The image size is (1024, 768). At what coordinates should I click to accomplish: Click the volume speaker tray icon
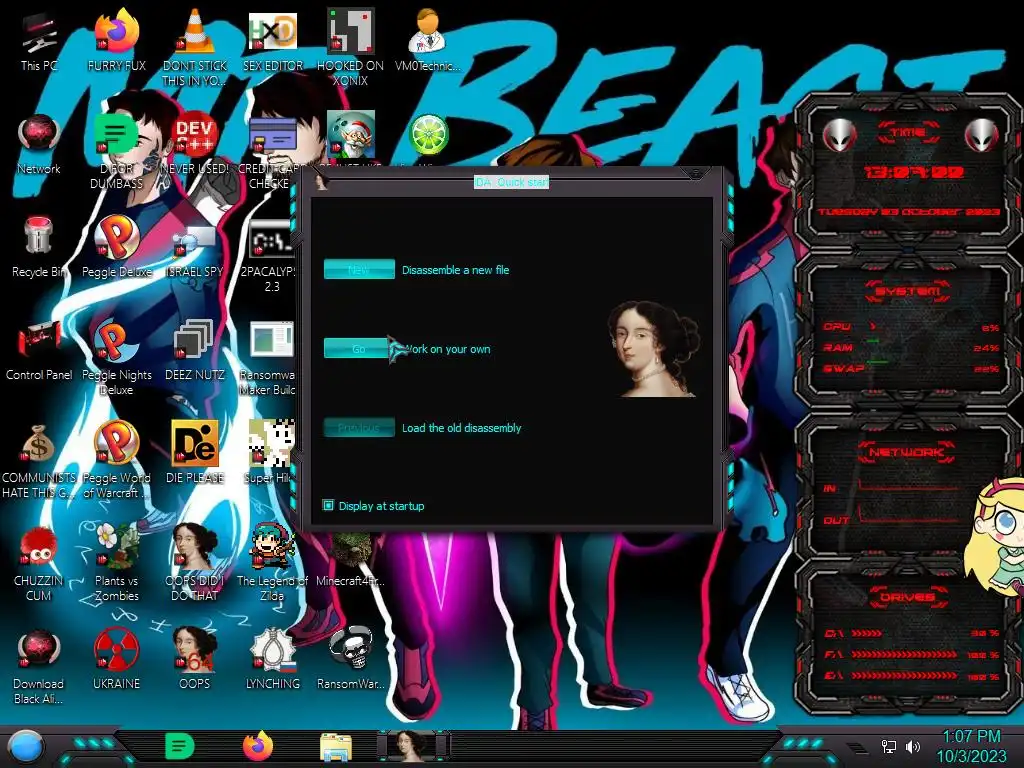point(913,746)
